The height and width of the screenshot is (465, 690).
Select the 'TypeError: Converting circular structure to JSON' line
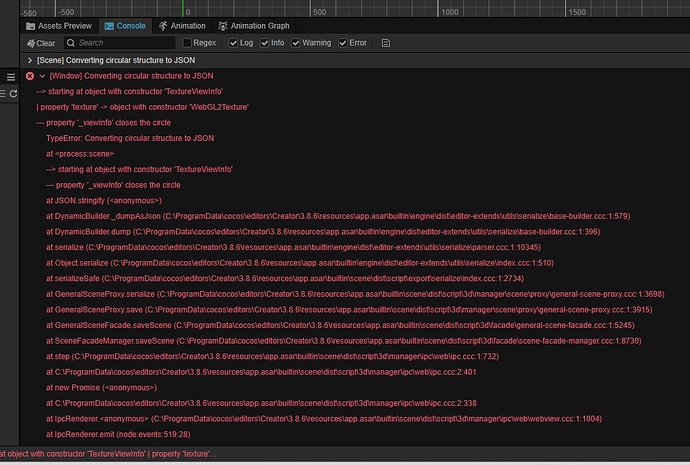[x=130, y=138]
